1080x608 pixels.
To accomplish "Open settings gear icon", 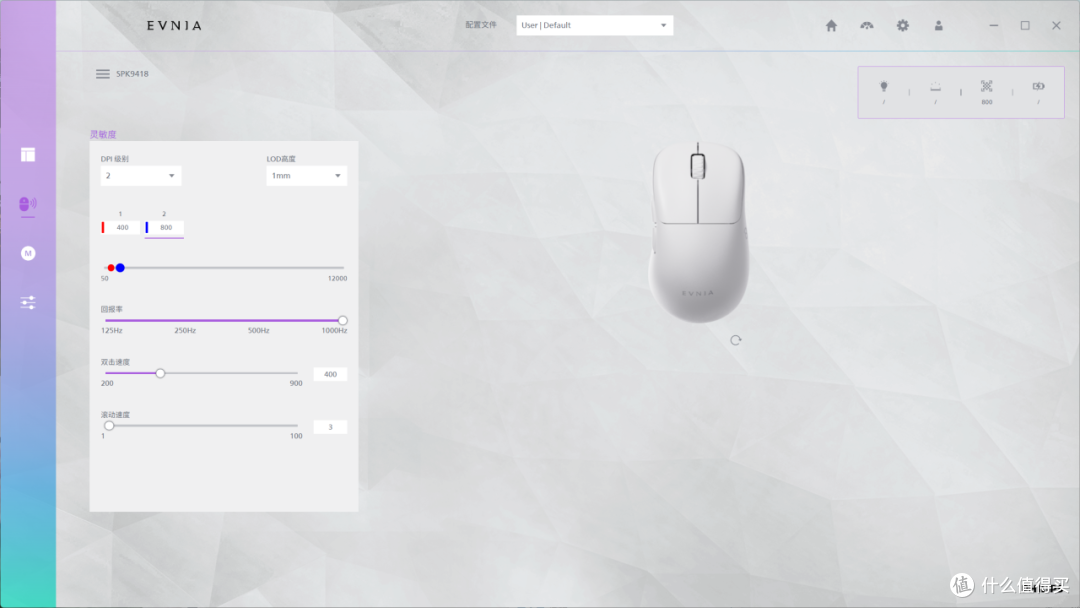I will click(902, 25).
